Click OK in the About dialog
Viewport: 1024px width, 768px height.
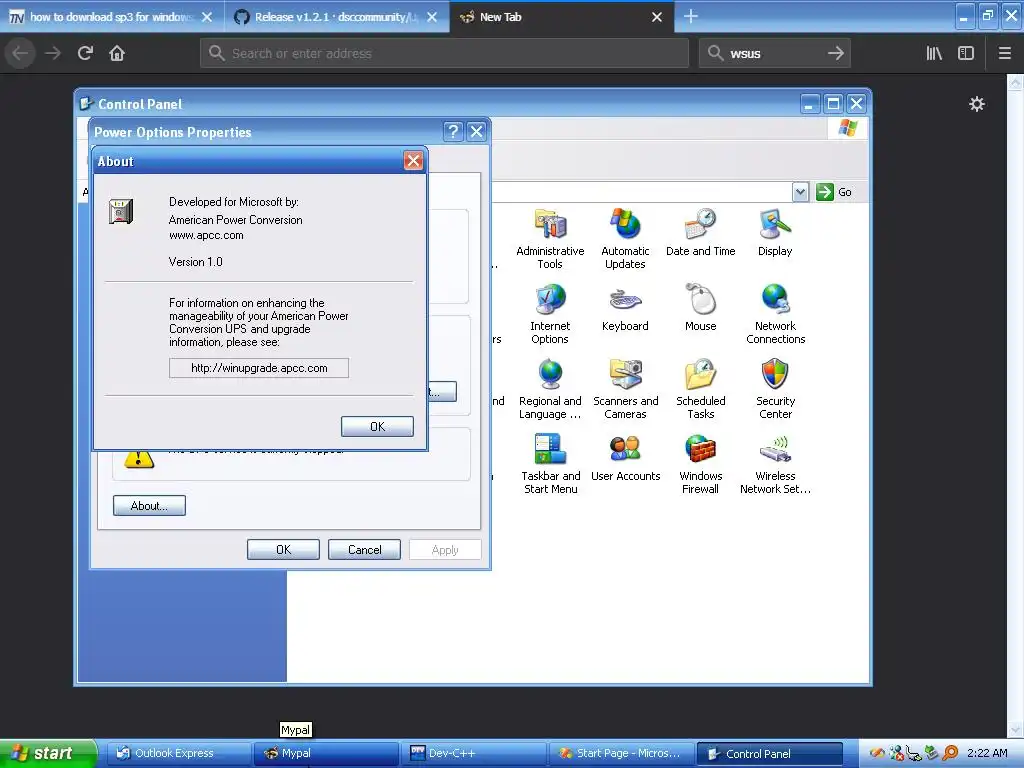pyautogui.click(x=377, y=426)
